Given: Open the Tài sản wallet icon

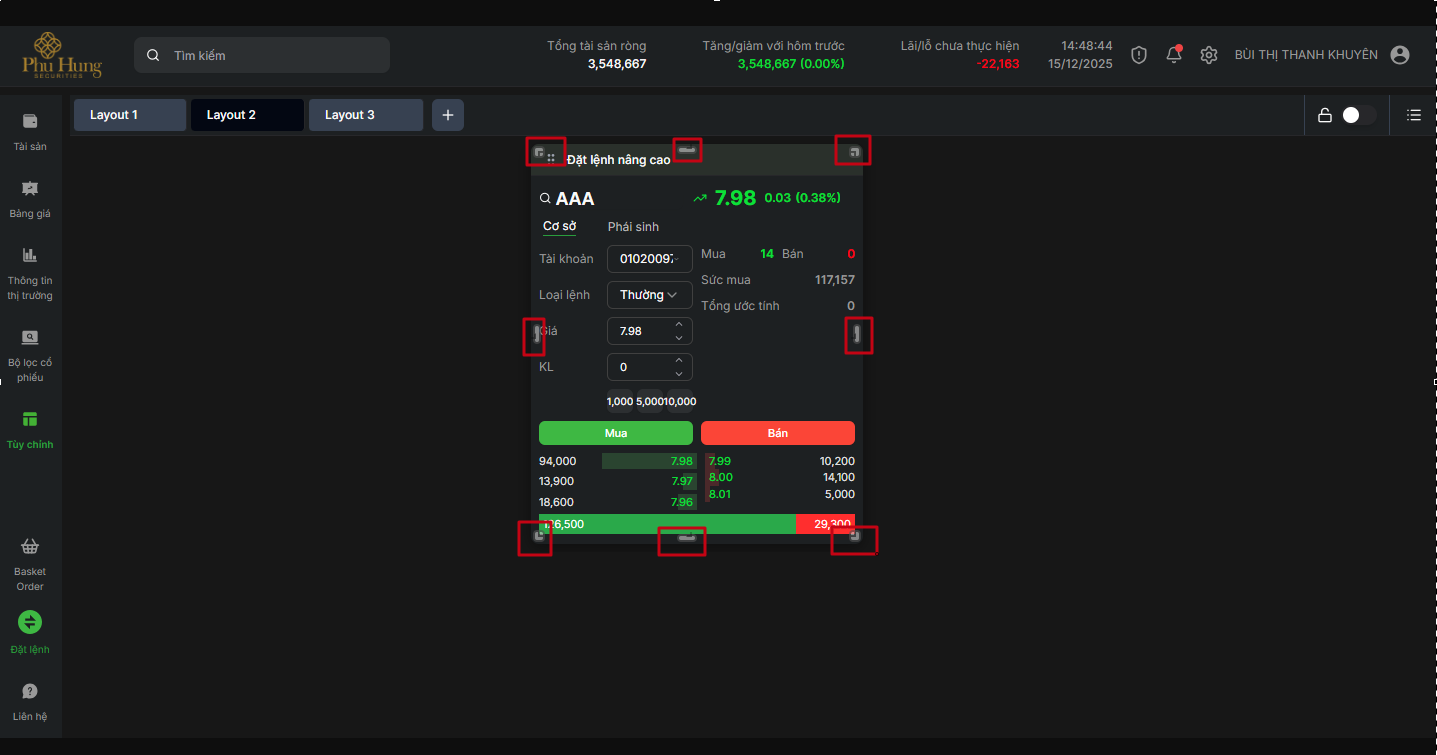Looking at the screenshot, I should tap(30, 122).
